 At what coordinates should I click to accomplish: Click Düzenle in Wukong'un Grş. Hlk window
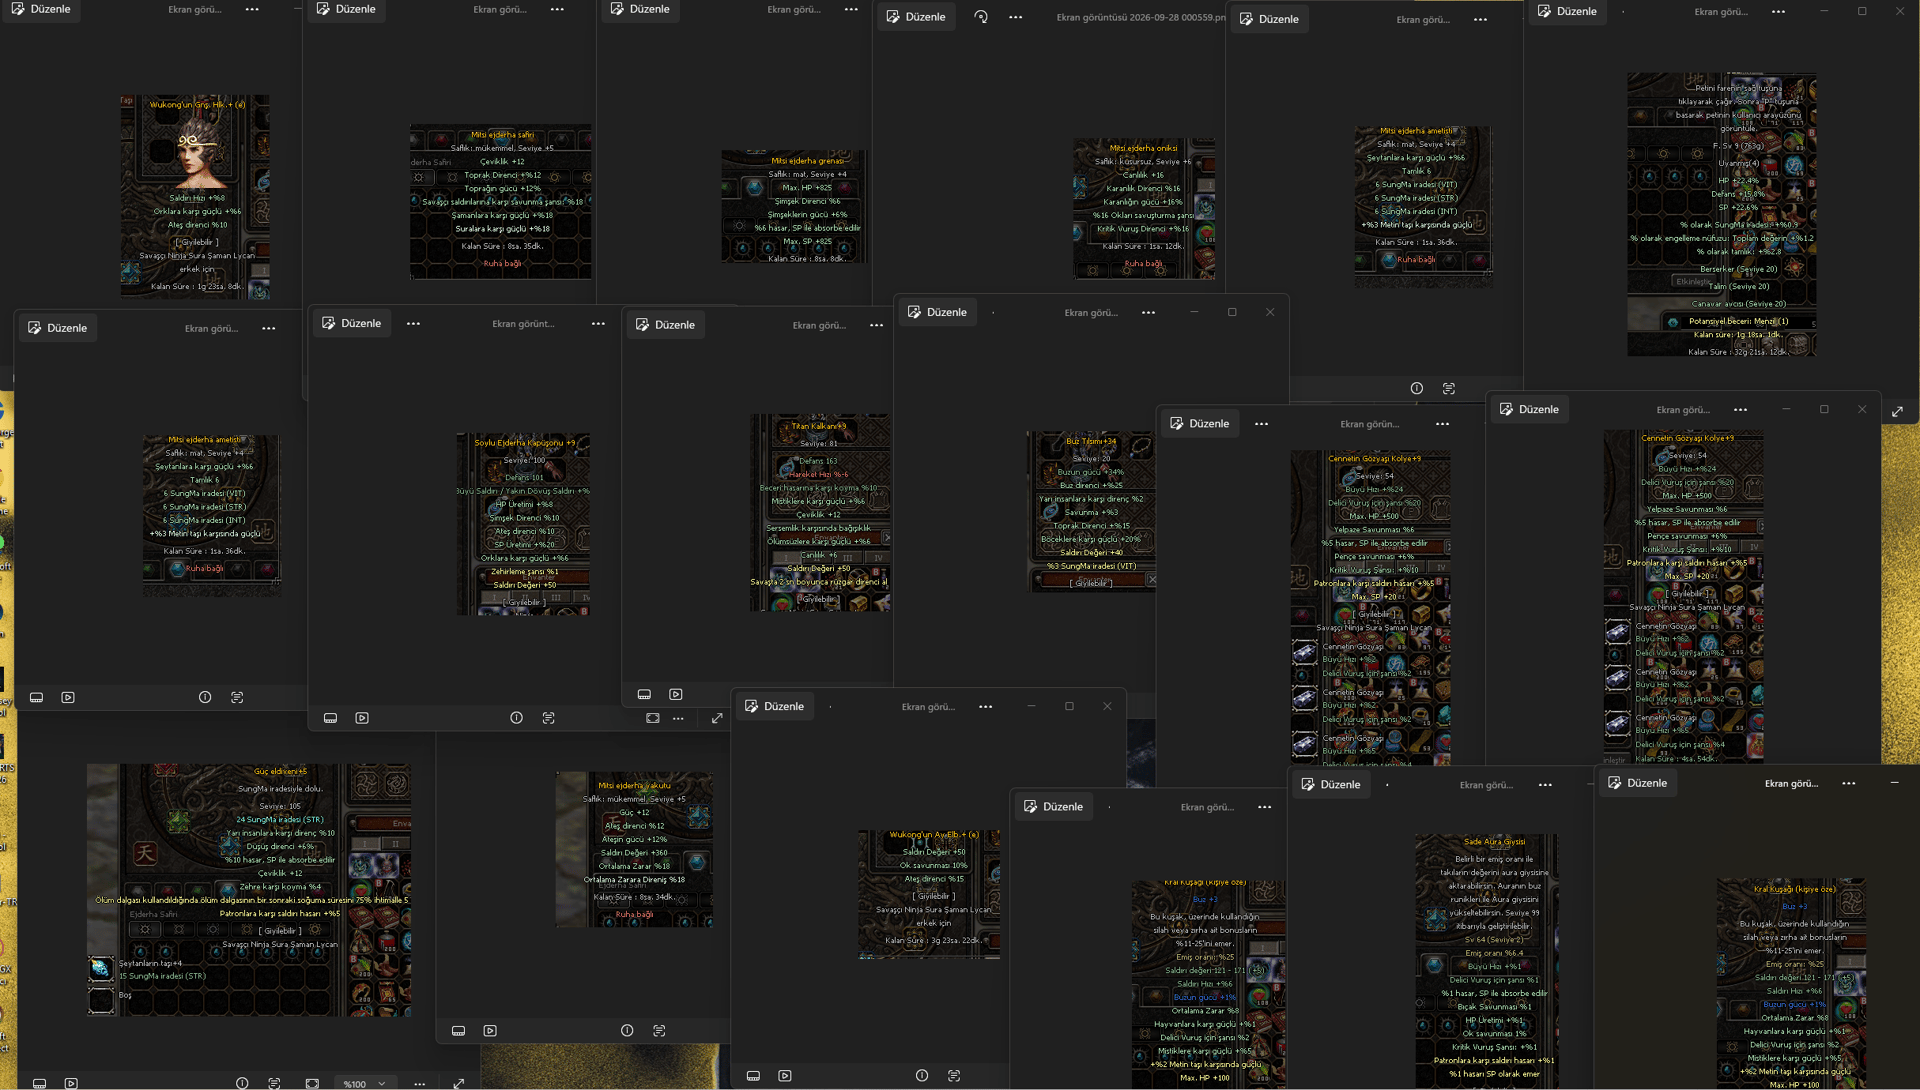pos(40,9)
